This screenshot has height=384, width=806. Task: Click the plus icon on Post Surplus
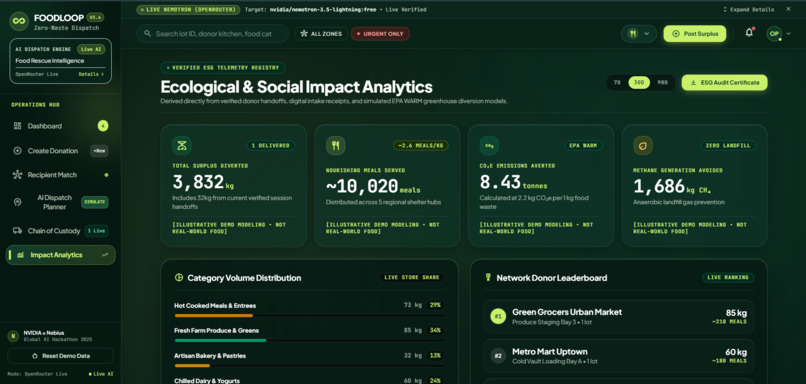[x=676, y=33]
